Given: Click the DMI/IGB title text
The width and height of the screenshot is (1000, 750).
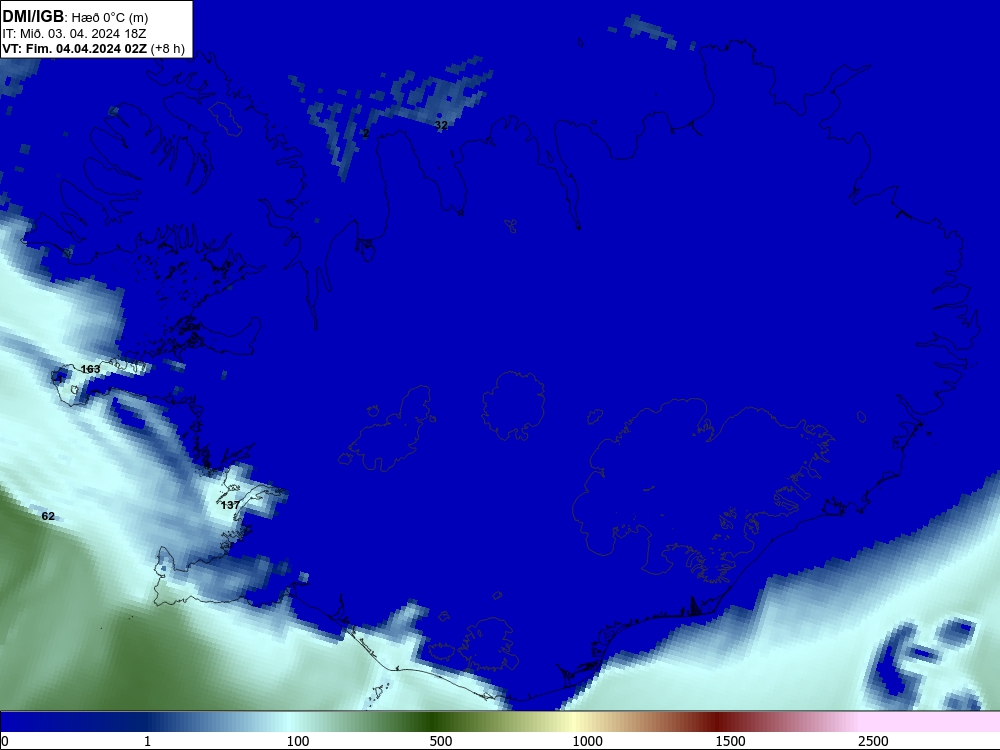Looking at the screenshot, I should (34, 16).
